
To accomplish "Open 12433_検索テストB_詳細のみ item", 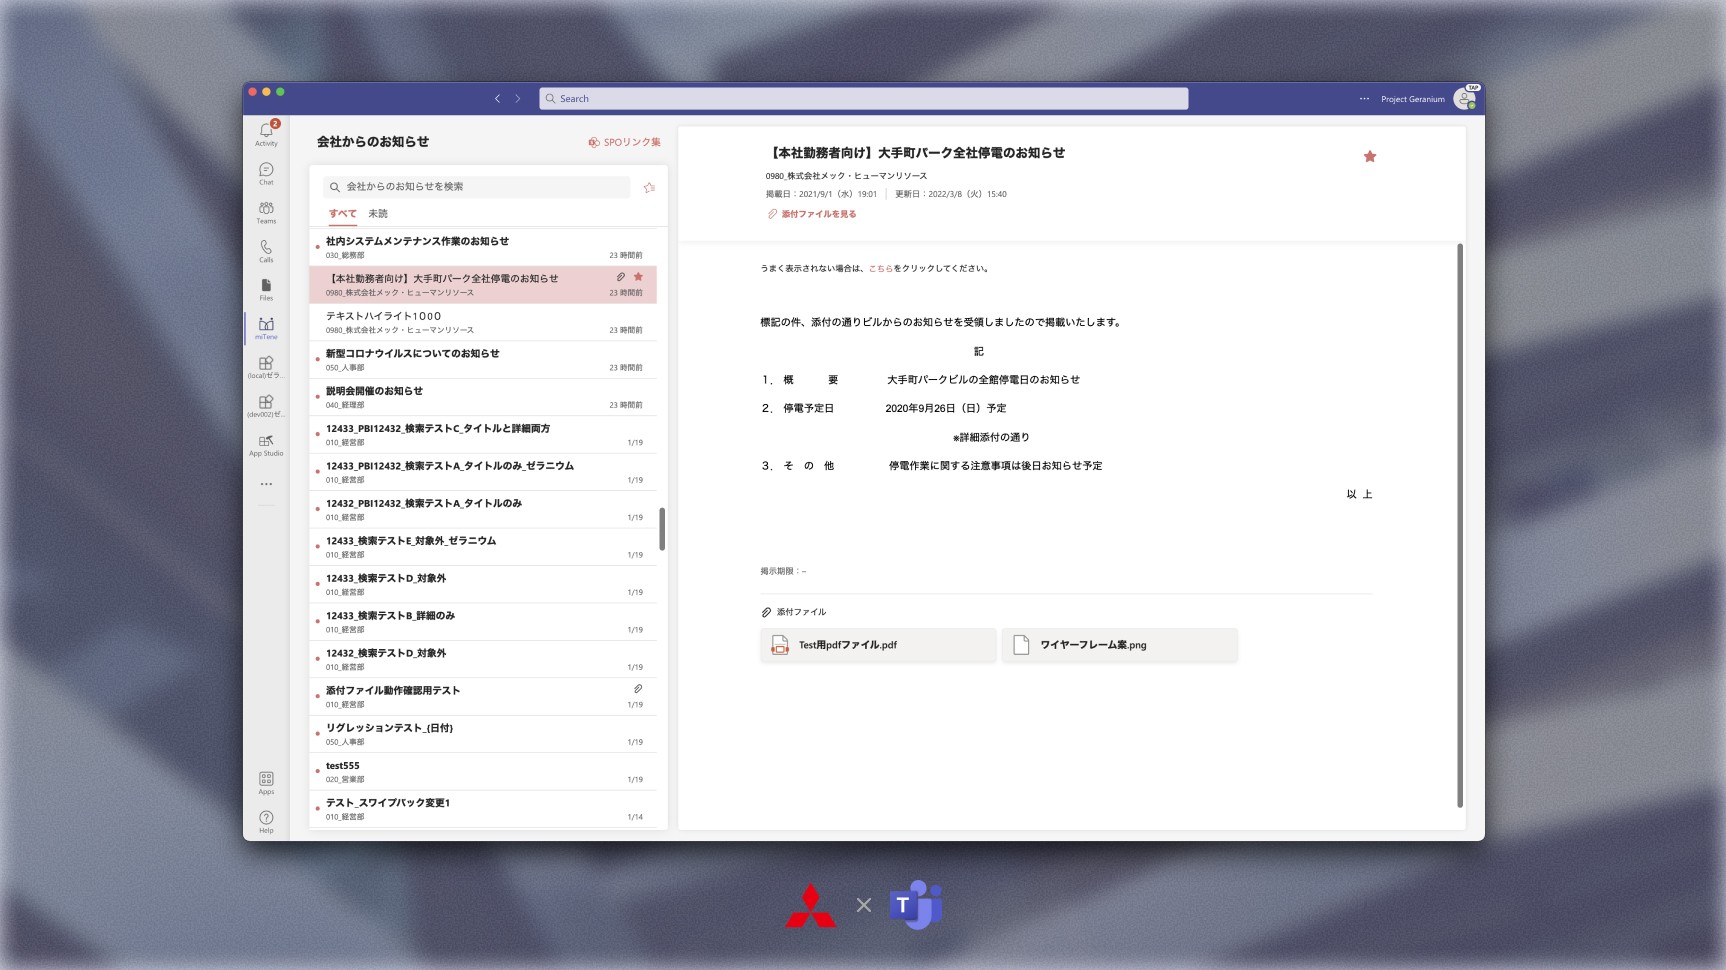I will 483,622.
